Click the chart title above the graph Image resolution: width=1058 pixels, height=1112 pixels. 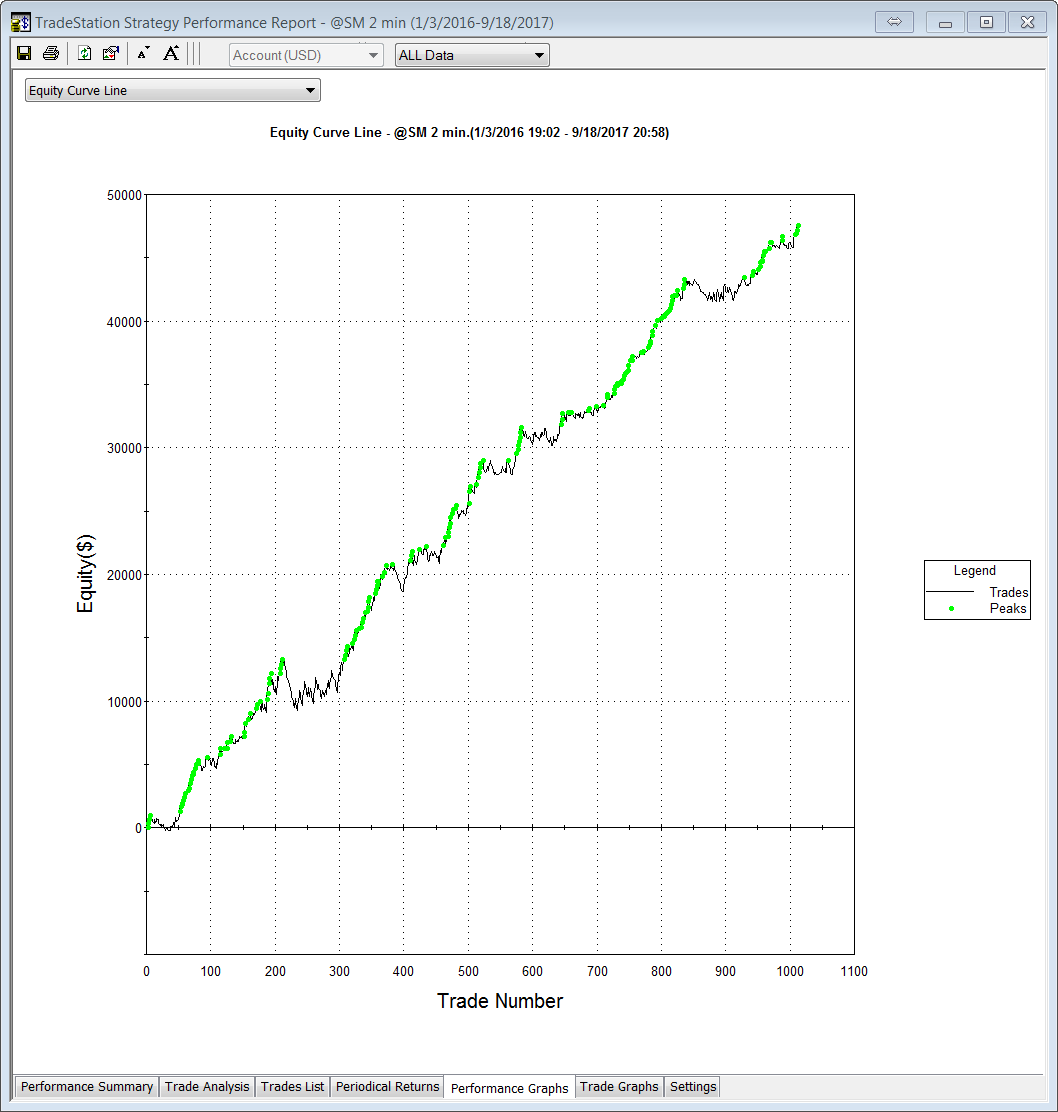coord(469,132)
